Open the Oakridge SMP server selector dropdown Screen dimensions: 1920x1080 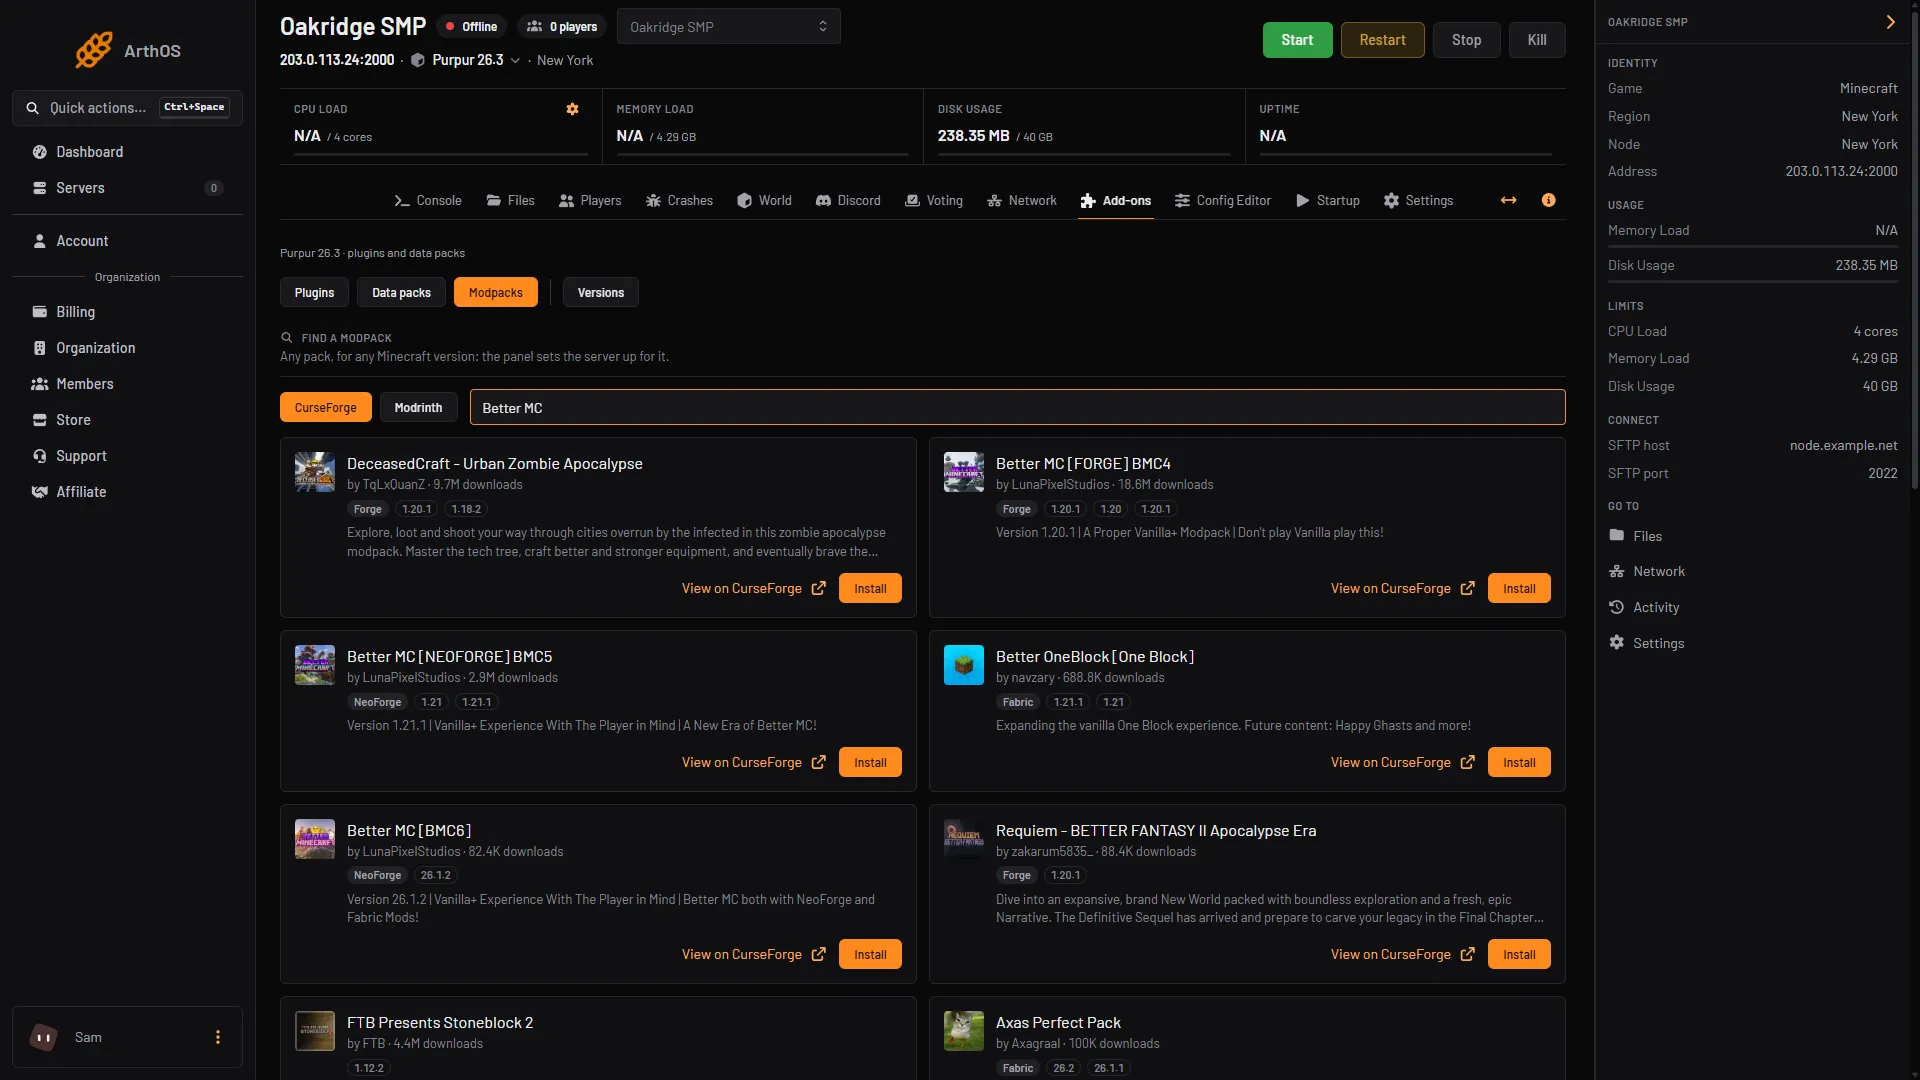[x=729, y=27]
